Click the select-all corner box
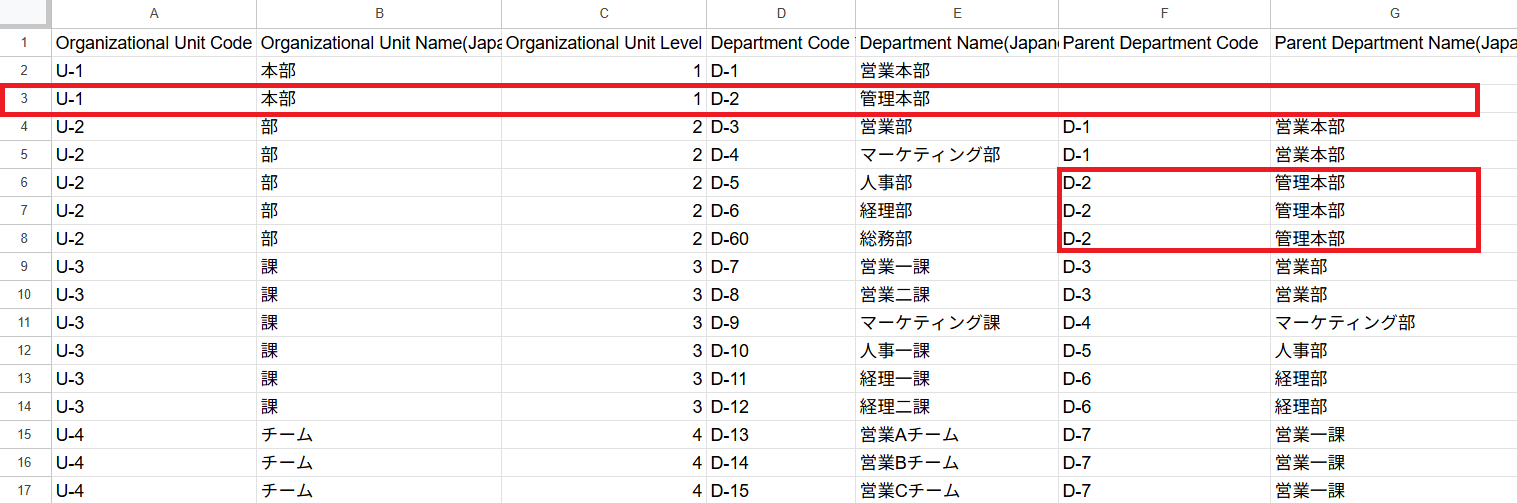Viewport: 1517px width, 503px height. (x=25, y=13)
